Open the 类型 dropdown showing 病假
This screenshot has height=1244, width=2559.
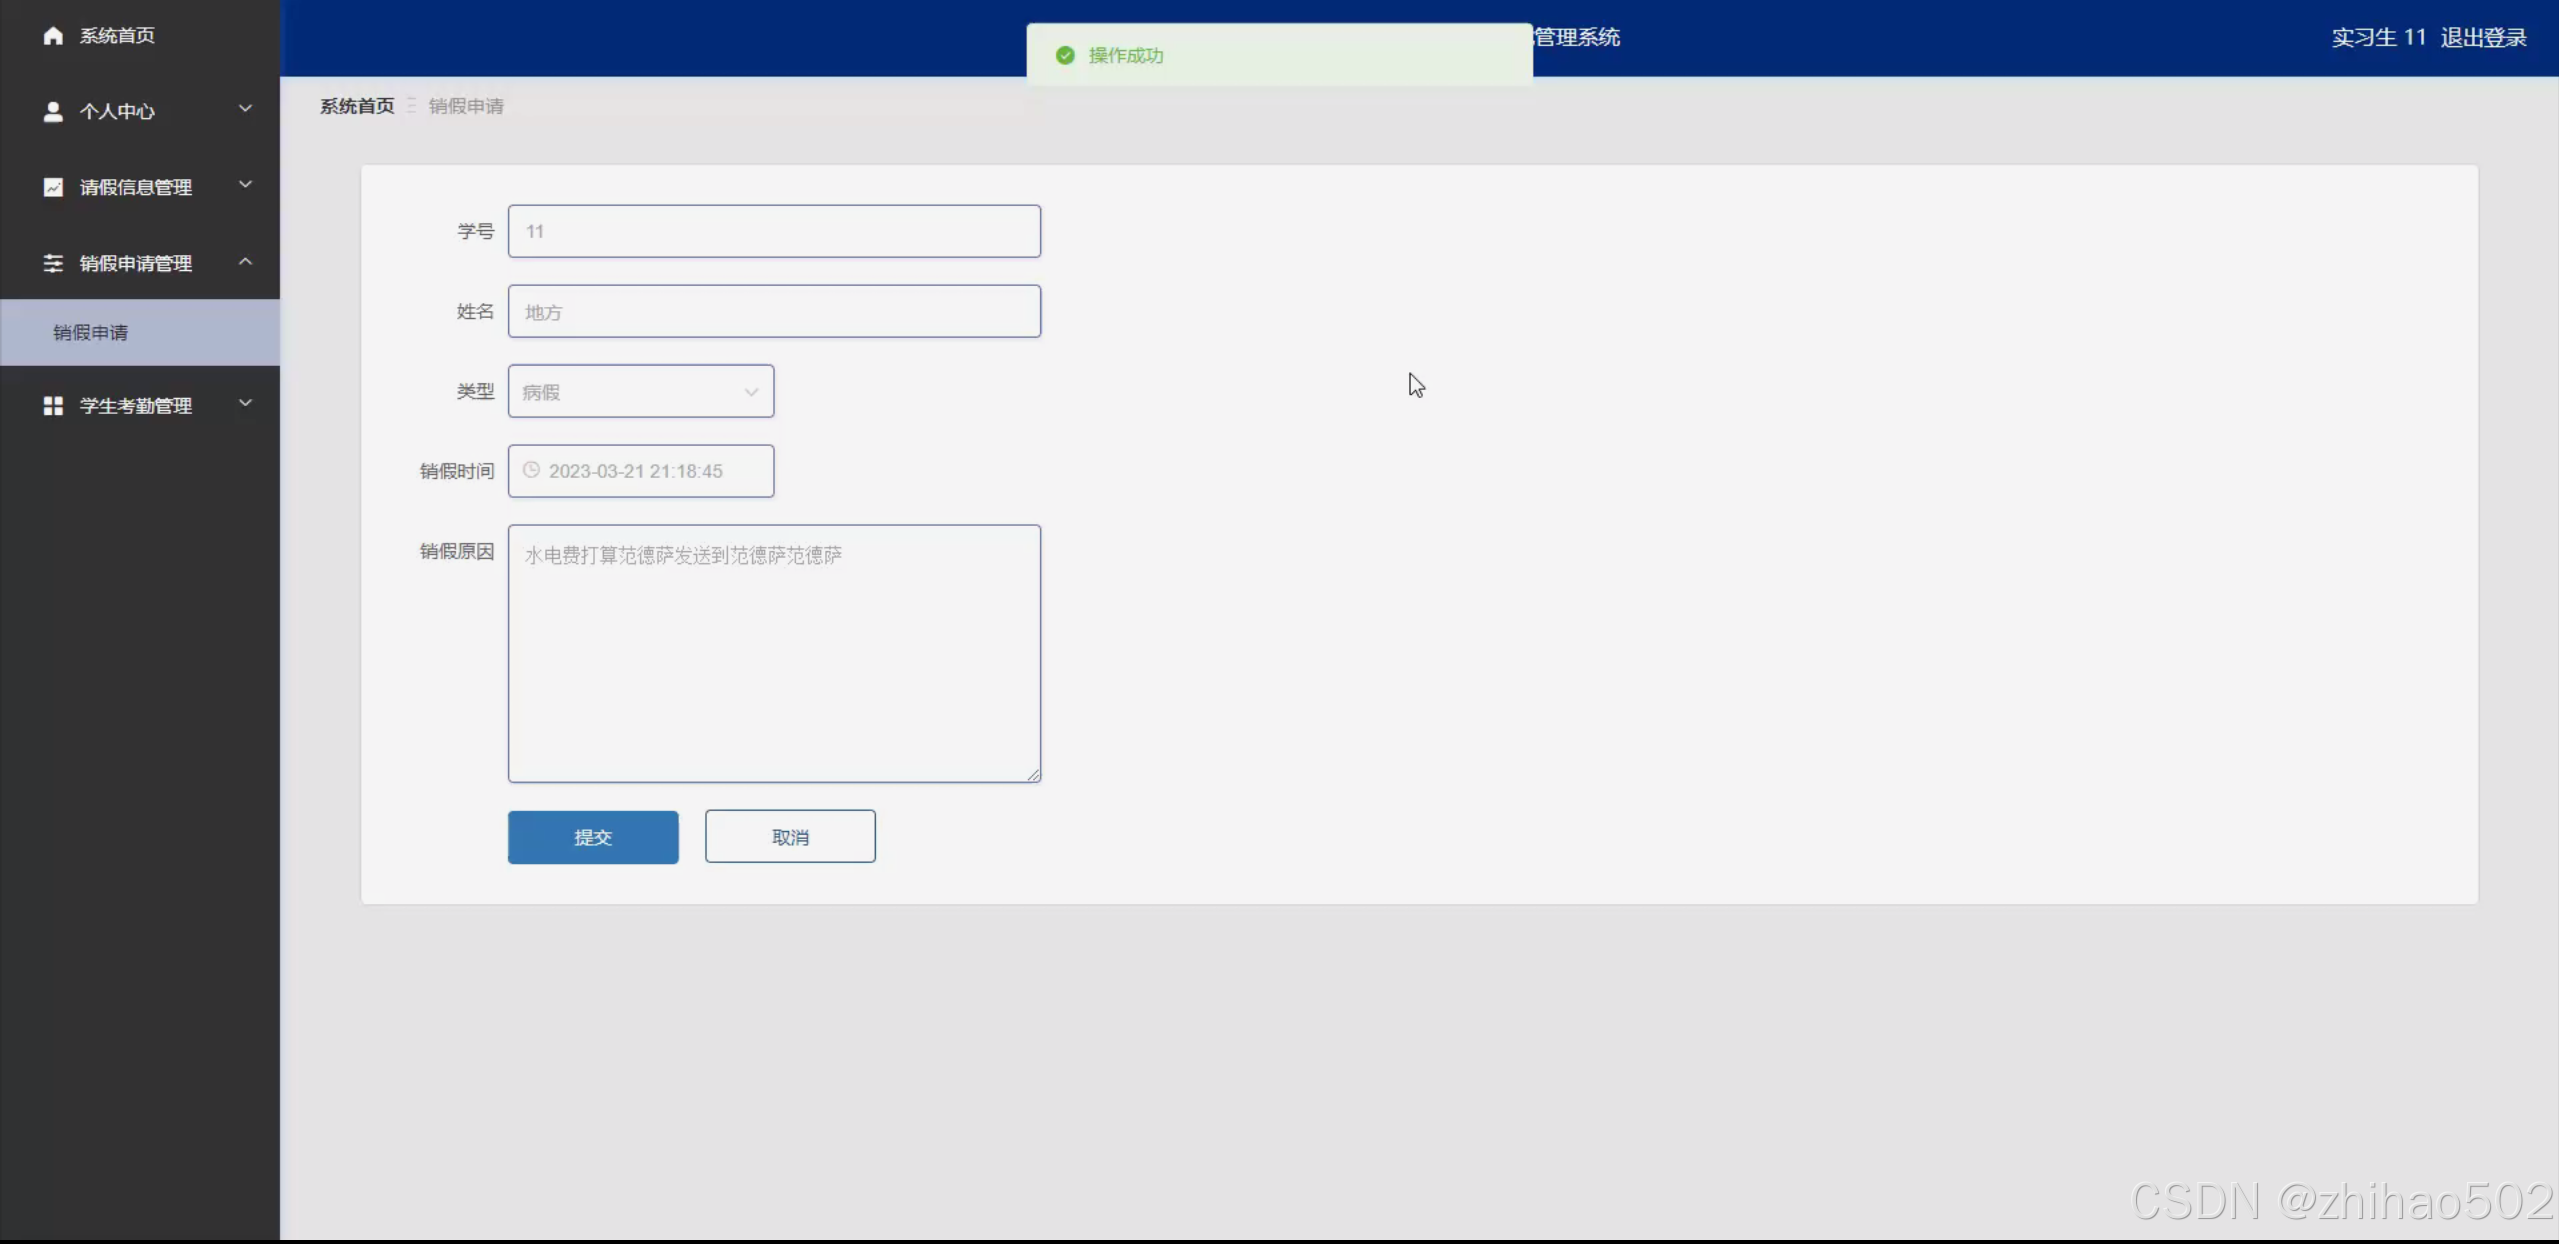640,391
